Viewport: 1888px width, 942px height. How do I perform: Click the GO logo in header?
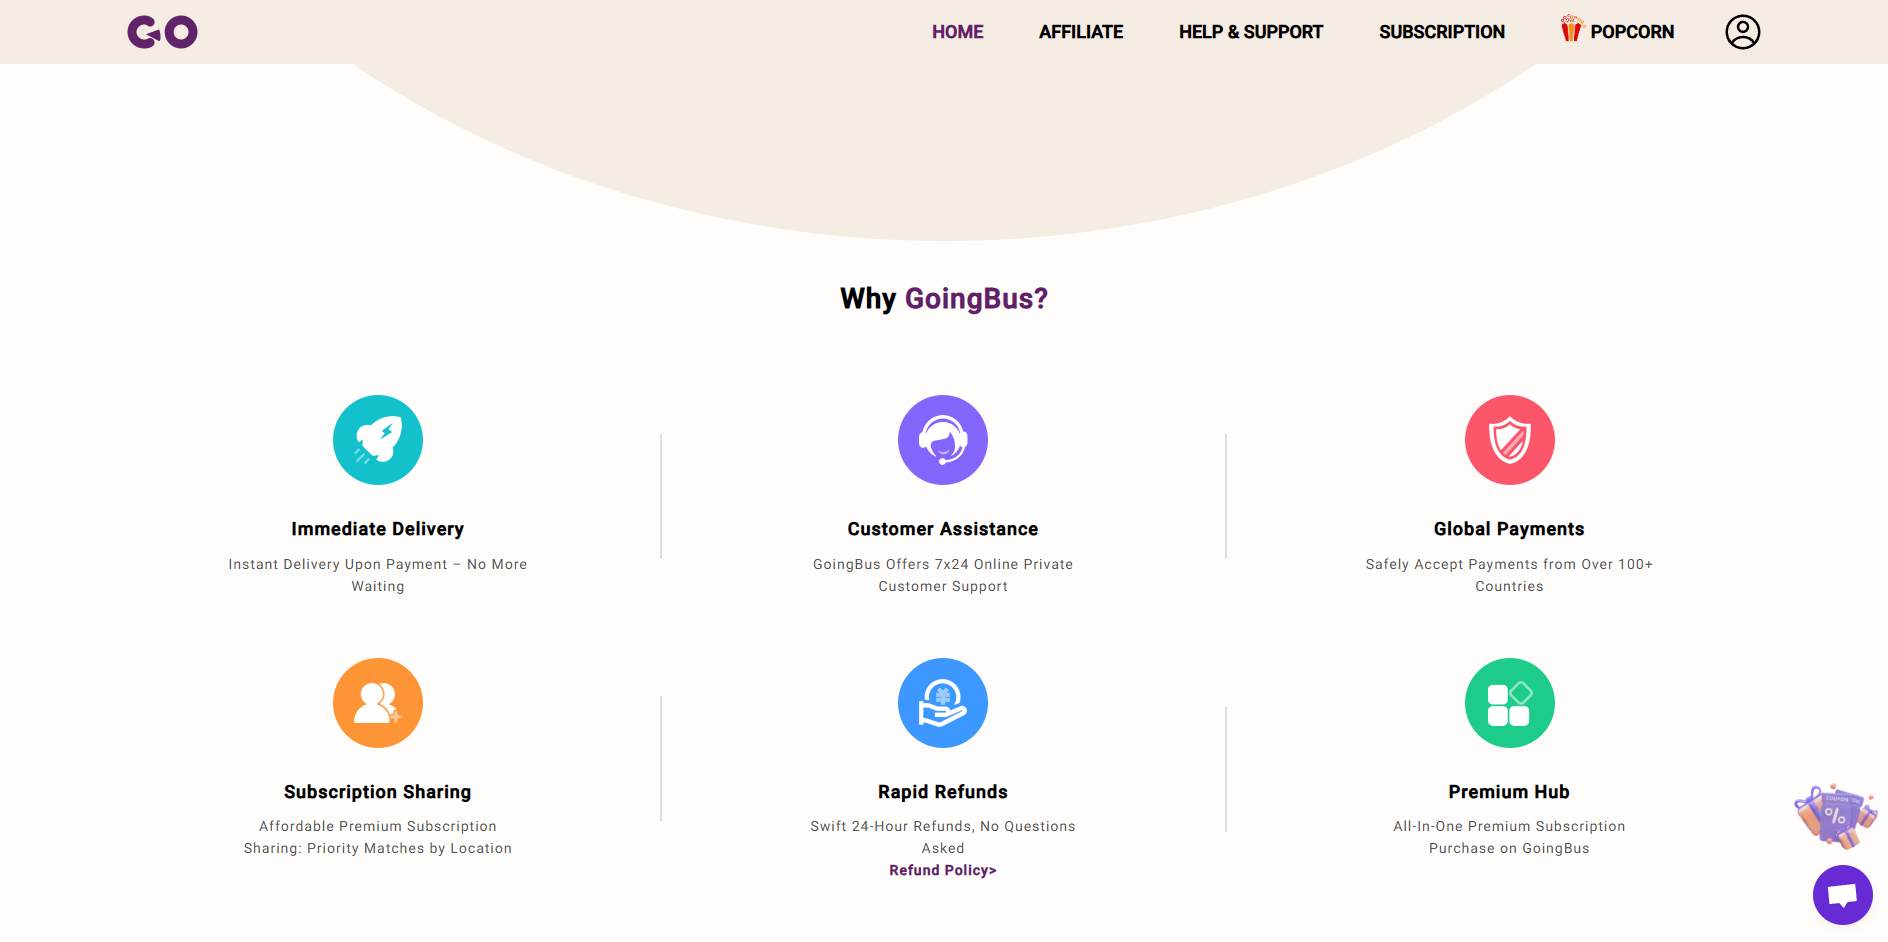(162, 32)
